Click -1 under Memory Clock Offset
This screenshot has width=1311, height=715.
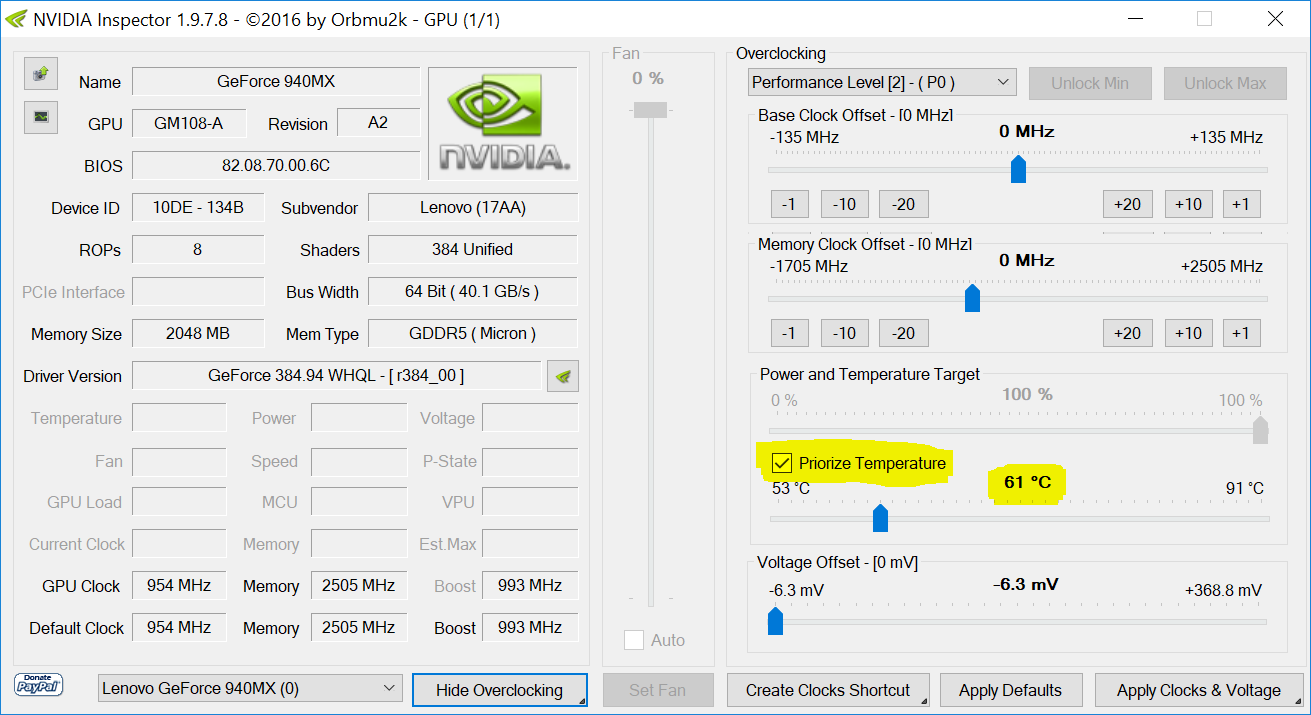(790, 333)
